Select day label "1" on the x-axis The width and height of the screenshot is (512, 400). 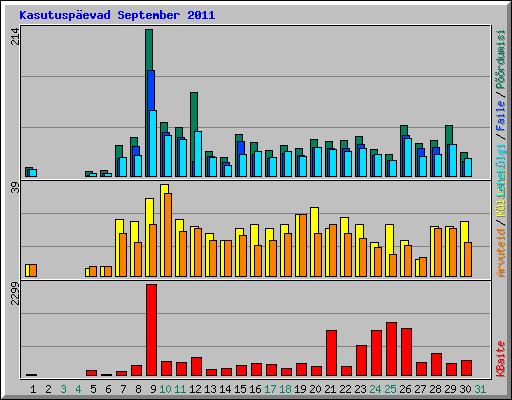(33, 389)
